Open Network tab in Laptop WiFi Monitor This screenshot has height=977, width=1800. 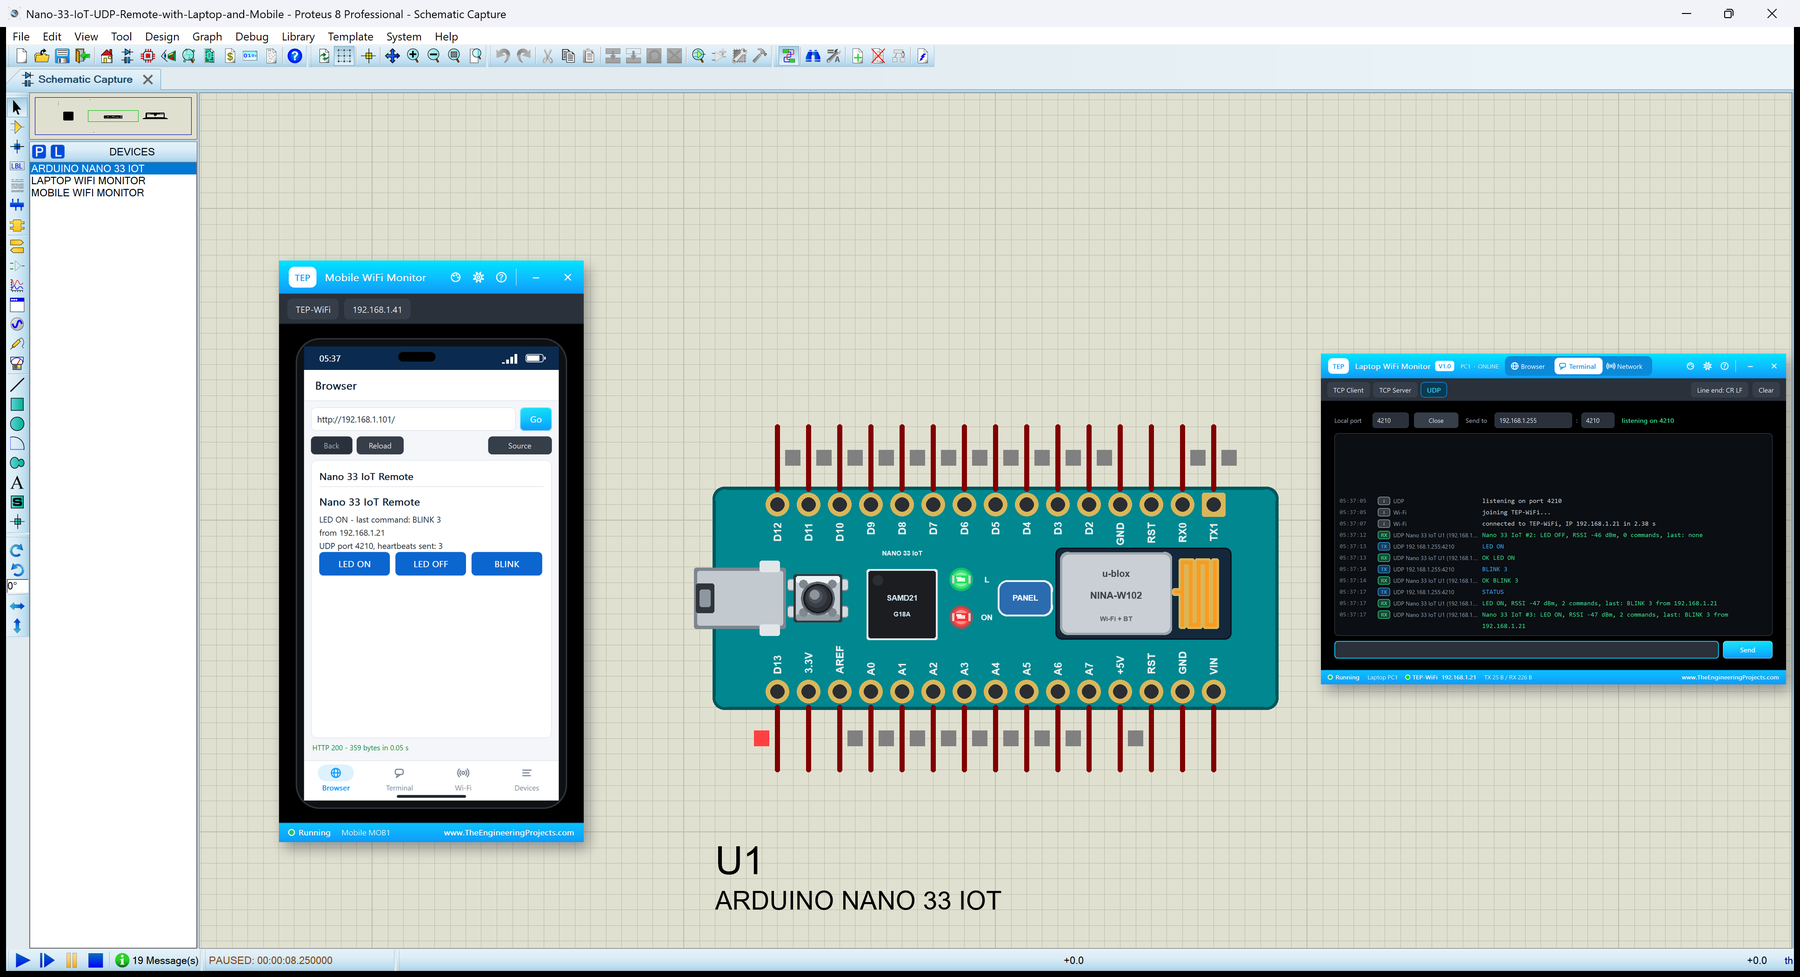pyautogui.click(x=1625, y=366)
